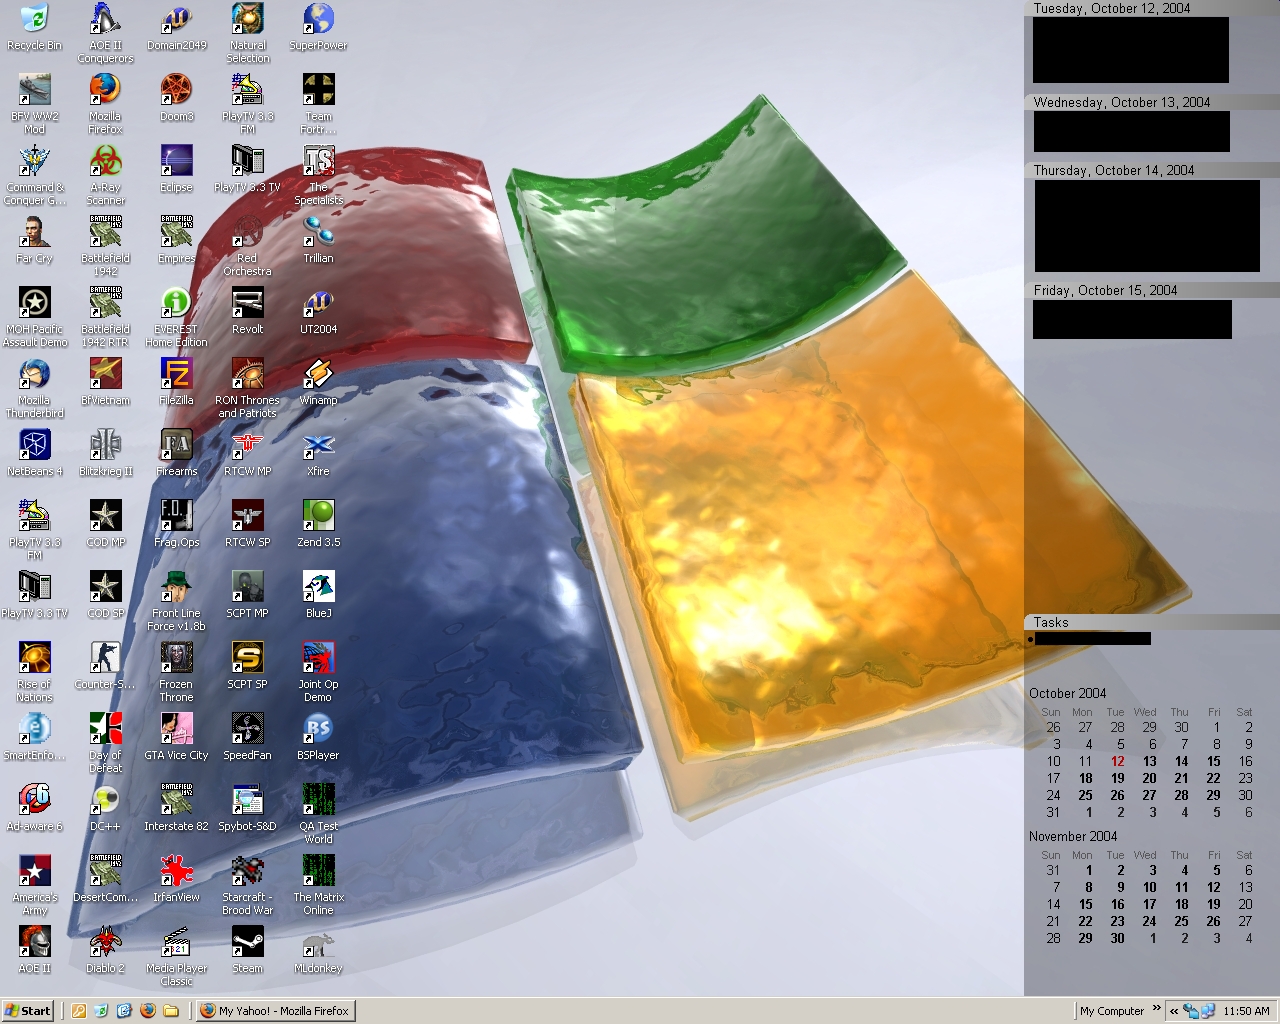Select the MLdonkey desktop icon
Image resolution: width=1280 pixels, height=1024 pixels.
[x=318, y=950]
